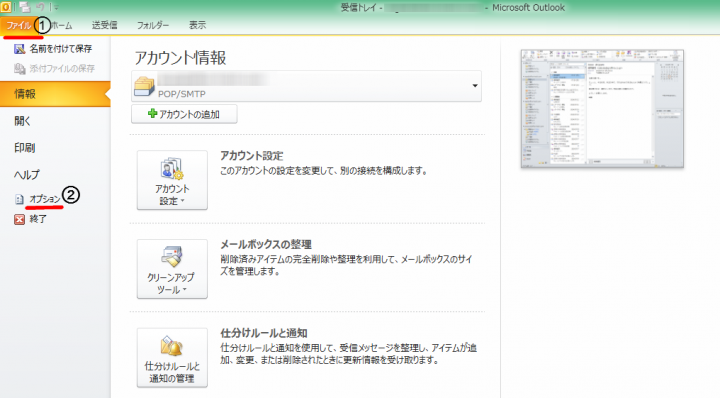Open the アカウント設定 dropdown button
This screenshot has width=720, height=398.
tap(172, 180)
